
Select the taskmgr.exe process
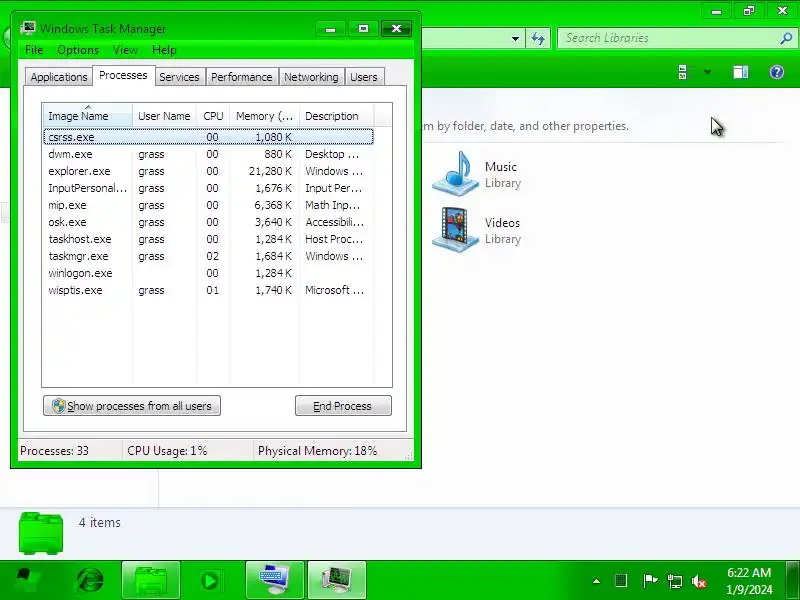click(x=209, y=256)
